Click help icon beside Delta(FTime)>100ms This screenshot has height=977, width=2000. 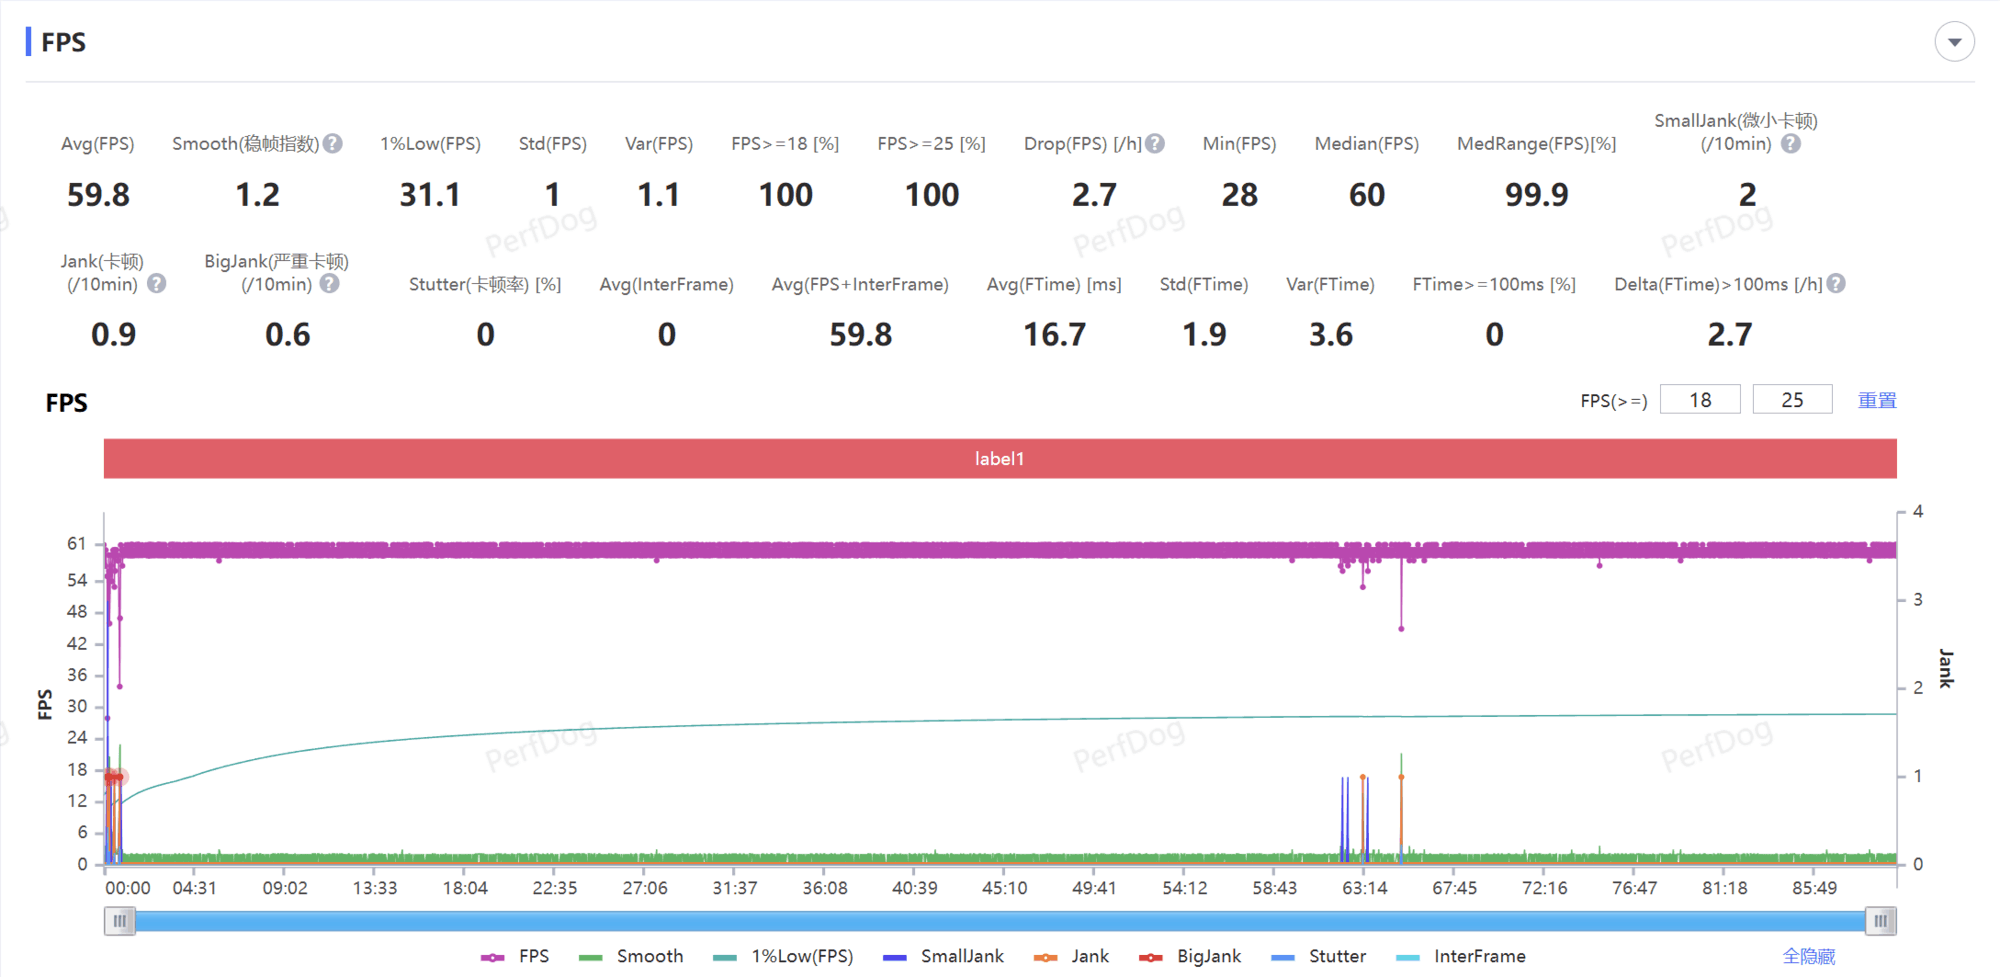pyautogui.click(x=1836, y=284)
